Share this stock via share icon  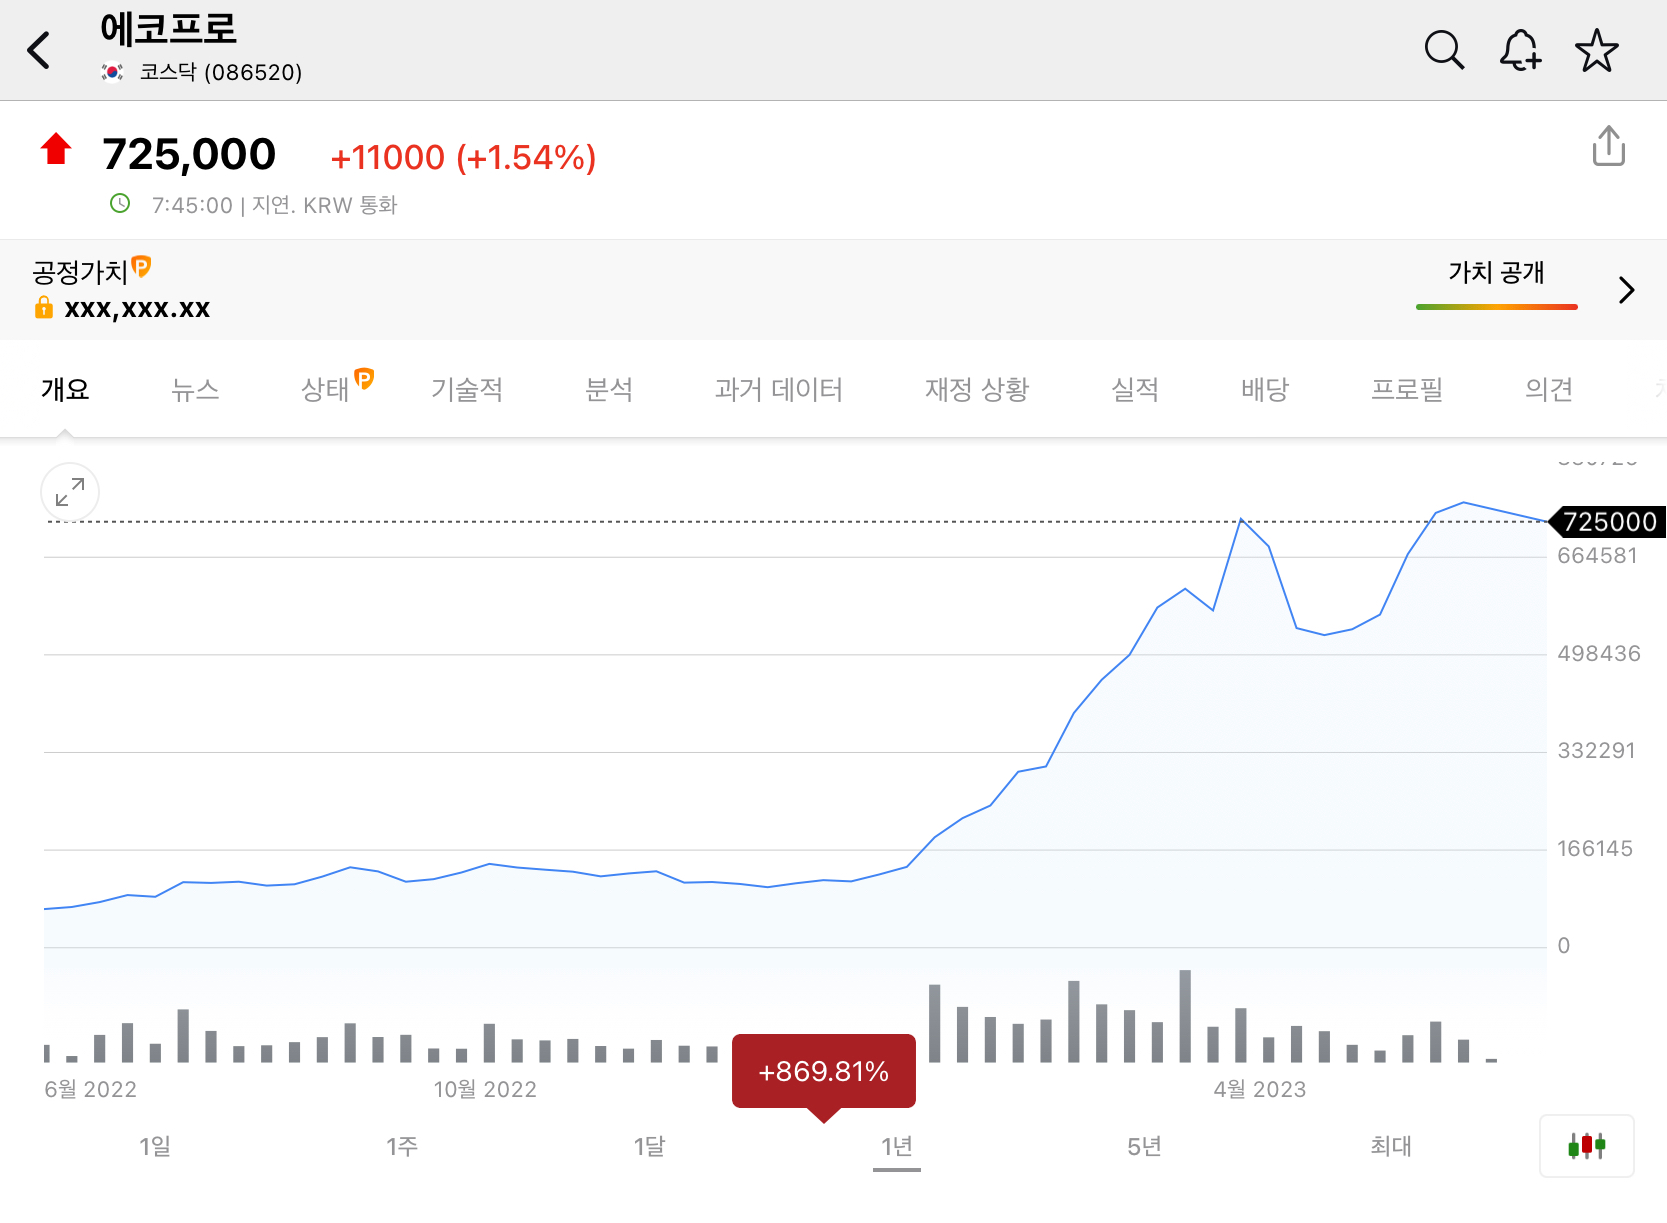1608,146
